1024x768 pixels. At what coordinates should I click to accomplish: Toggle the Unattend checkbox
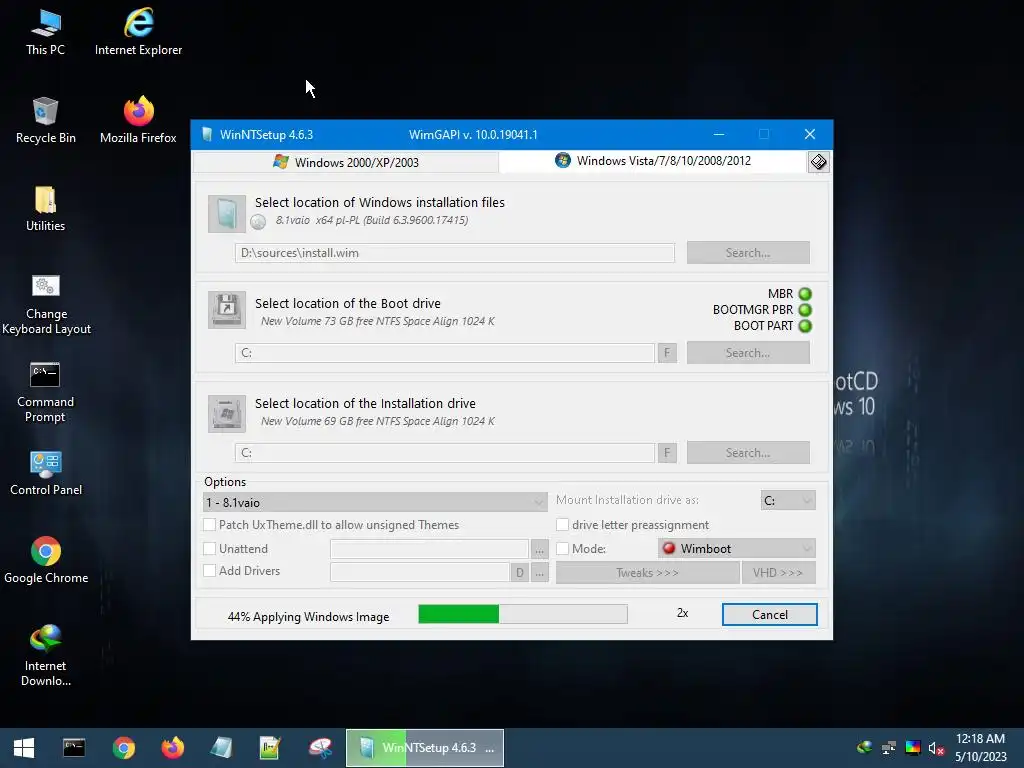(x=210, y=549)
